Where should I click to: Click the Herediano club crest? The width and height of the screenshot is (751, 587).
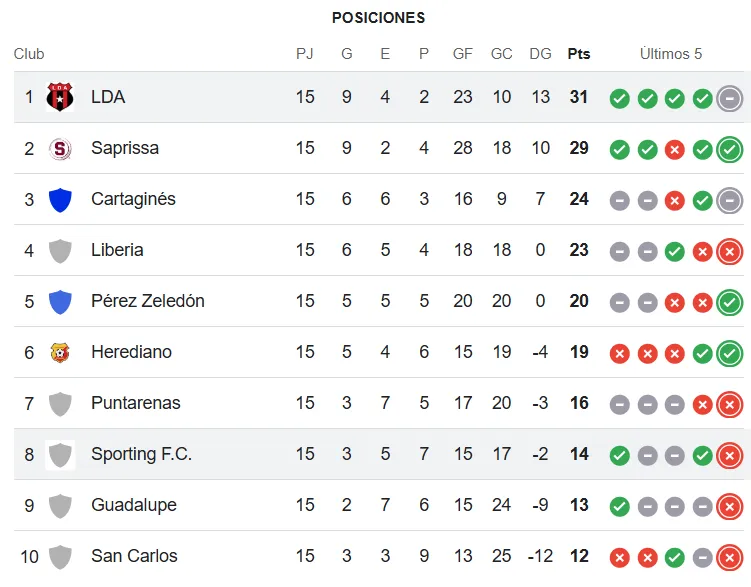point(60,352)
